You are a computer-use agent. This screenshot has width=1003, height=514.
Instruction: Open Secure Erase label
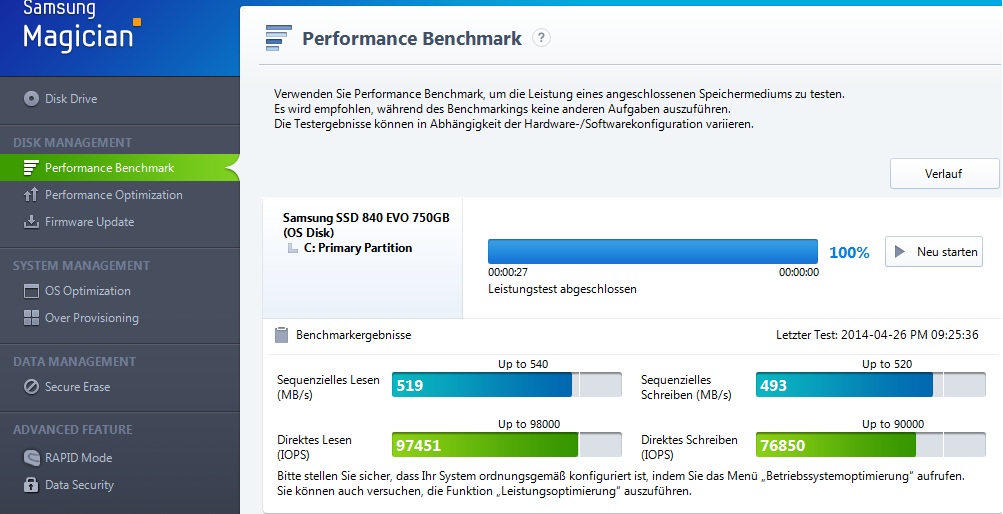[x=77, y=387]
